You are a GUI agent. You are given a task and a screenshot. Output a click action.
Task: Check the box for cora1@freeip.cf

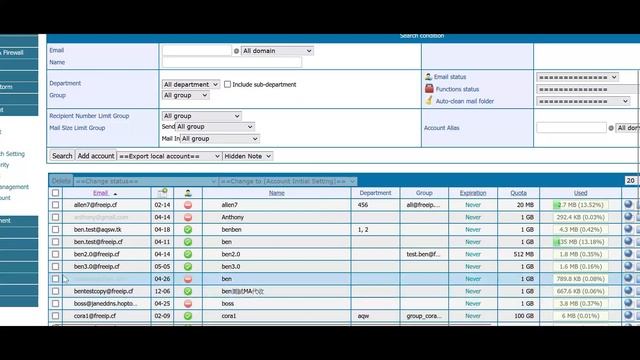click(56, 316)
